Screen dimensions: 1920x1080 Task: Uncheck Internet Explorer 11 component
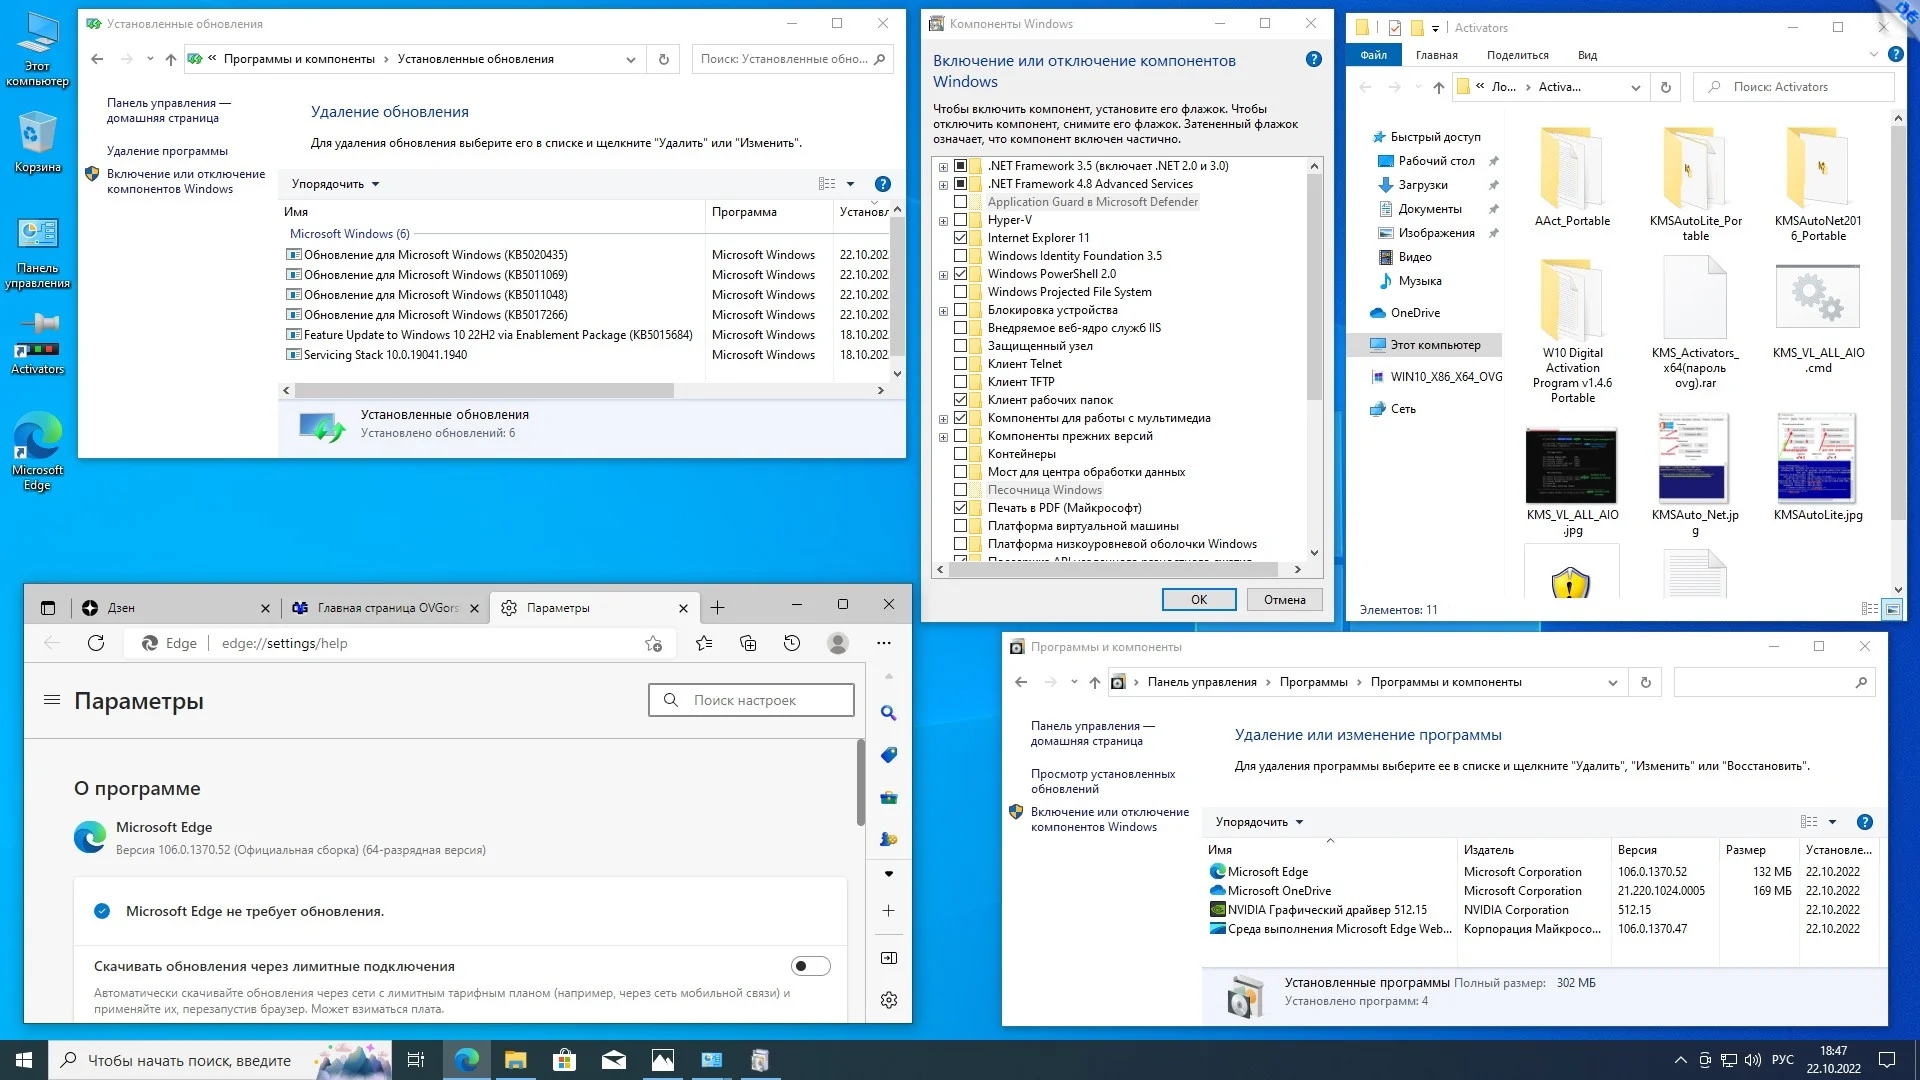click(960, 238)
